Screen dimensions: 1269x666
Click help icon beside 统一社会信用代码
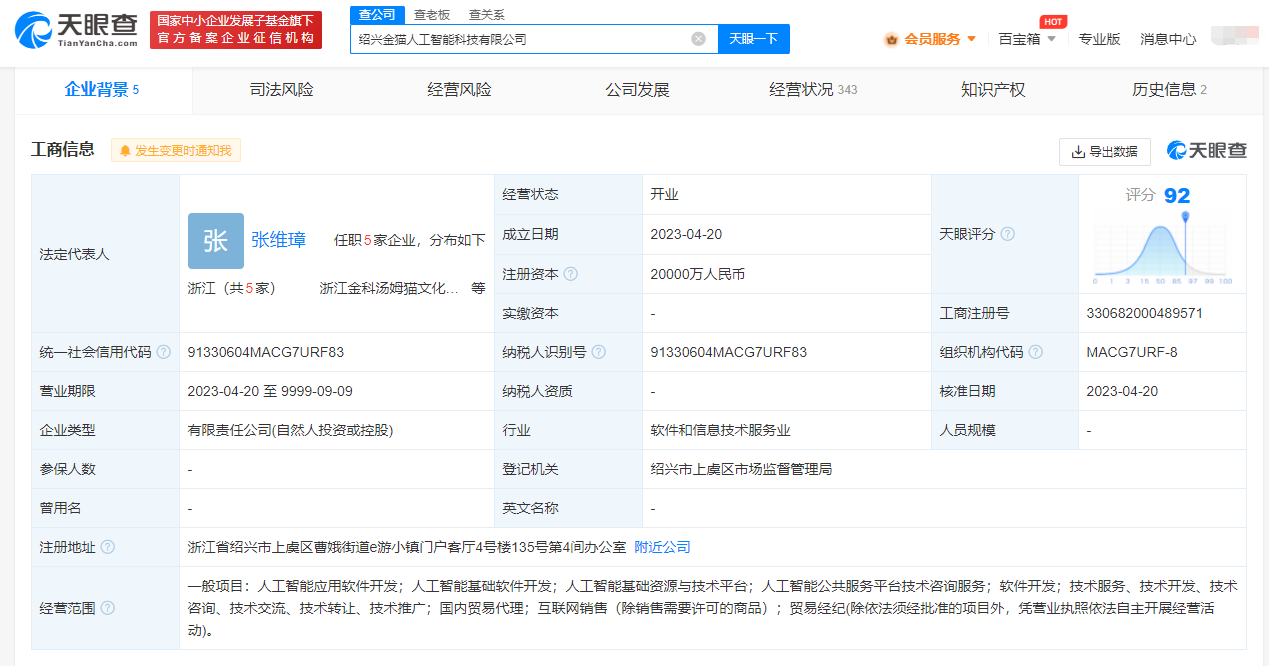pyautogui.click(x=161, y=352)
